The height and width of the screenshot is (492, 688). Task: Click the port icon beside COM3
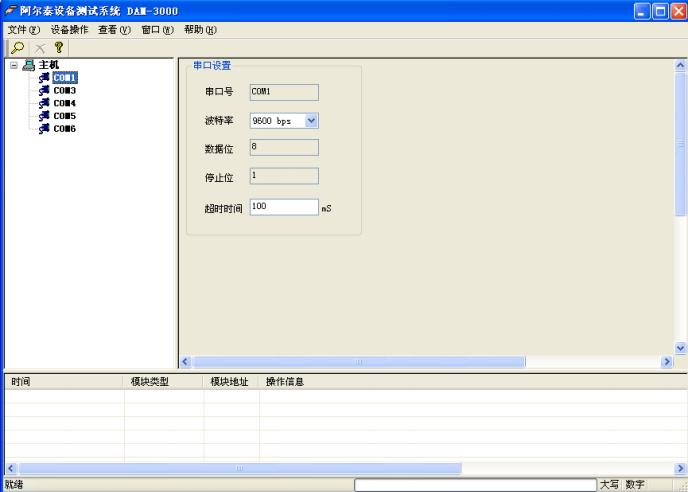[x=44, y=90]
